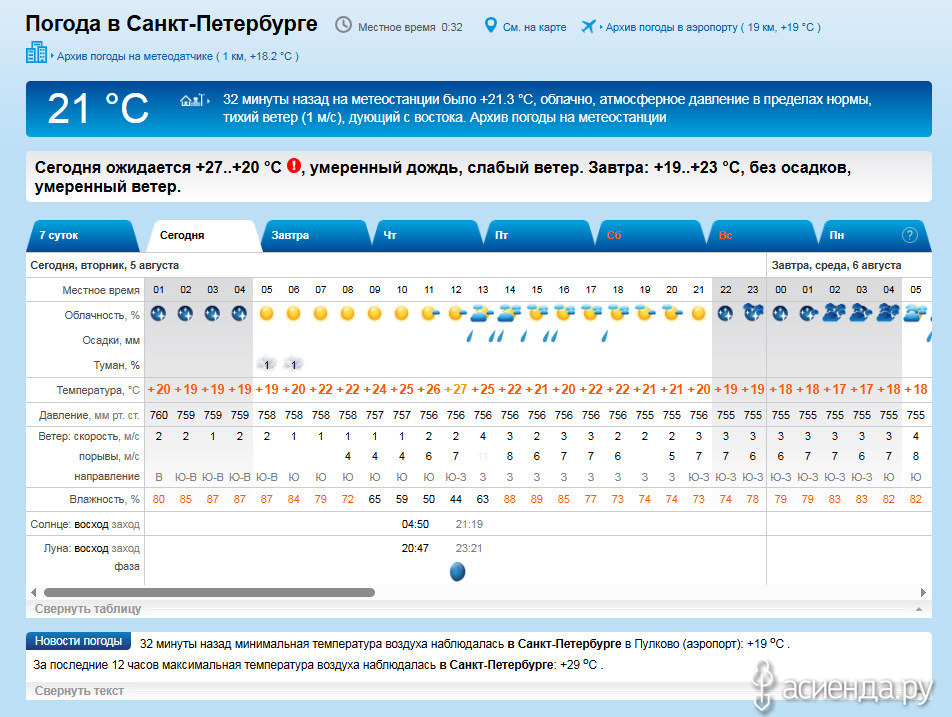Click the left scroll arrow under the table
The width and height of the screenshot is (952, 717).
pos(33,592)
